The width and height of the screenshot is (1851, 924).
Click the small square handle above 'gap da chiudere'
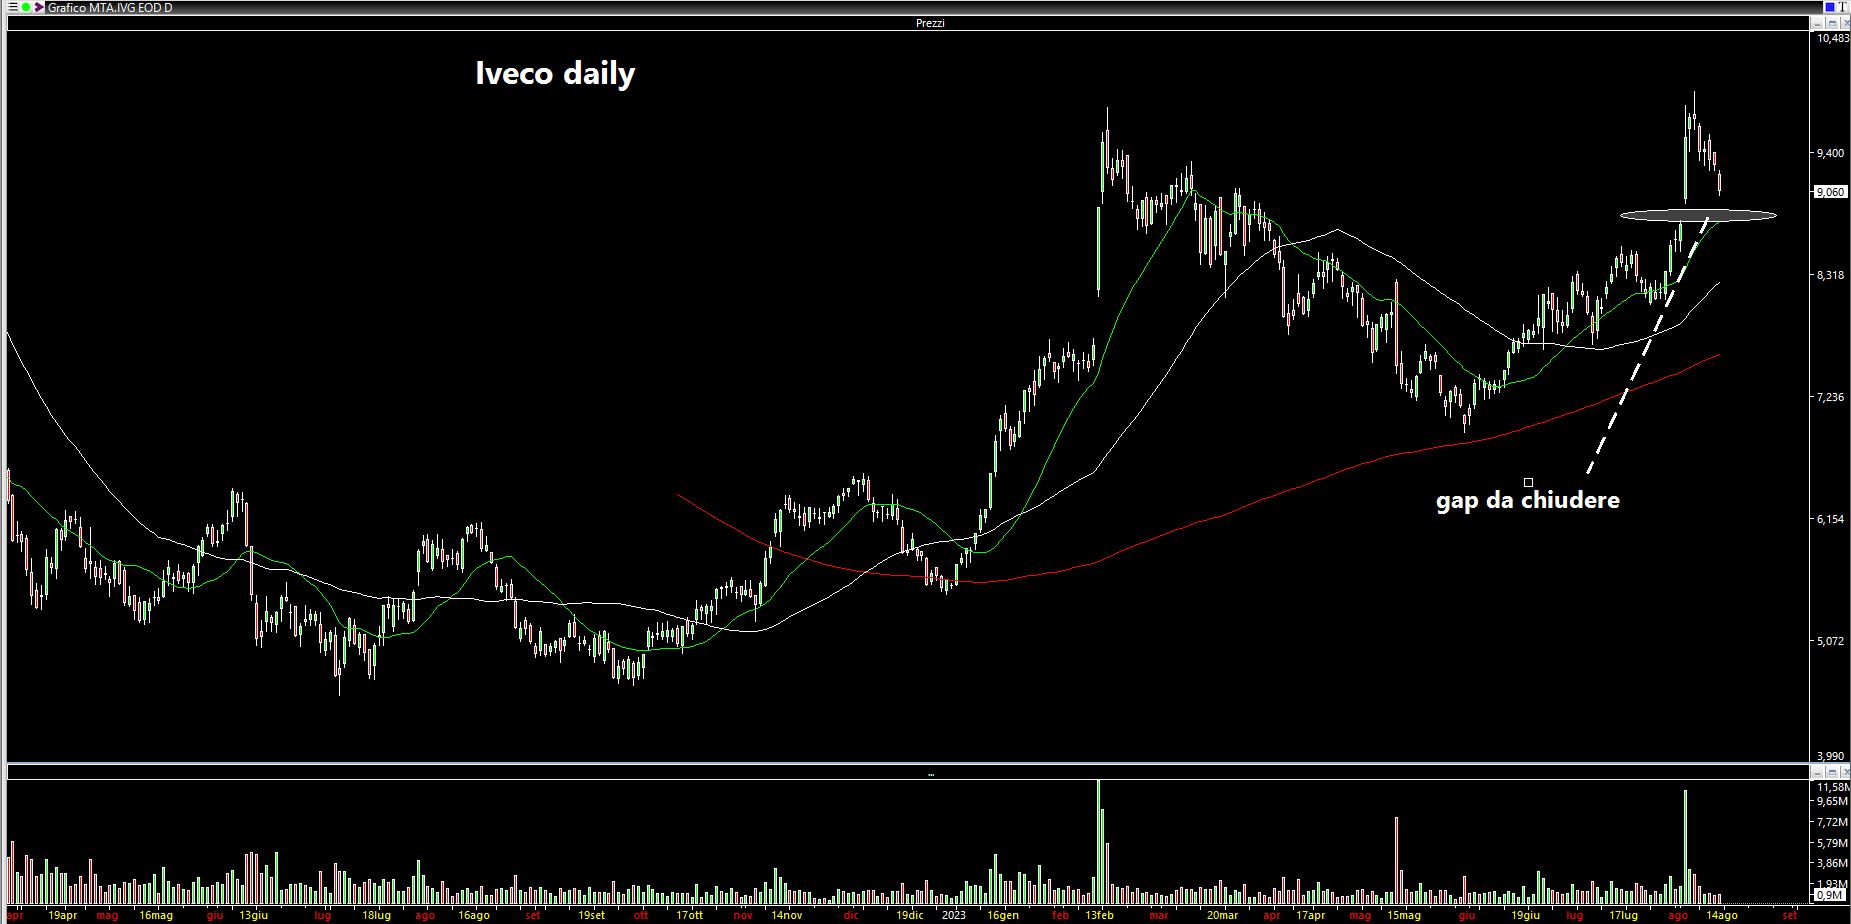tap(1528, 482)
